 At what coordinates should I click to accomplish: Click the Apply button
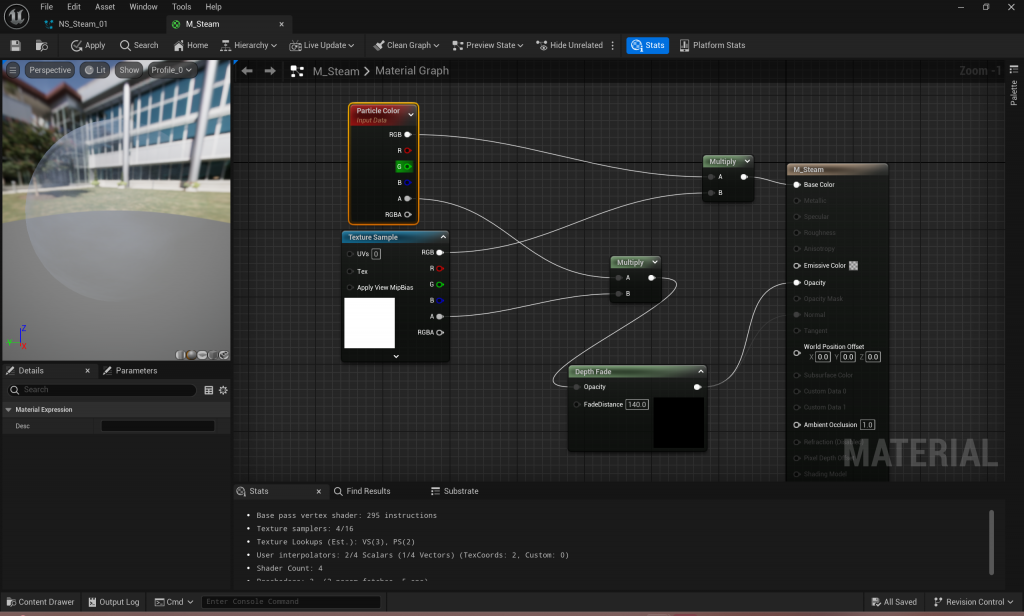pyautogui.click(x=88, y=45)
